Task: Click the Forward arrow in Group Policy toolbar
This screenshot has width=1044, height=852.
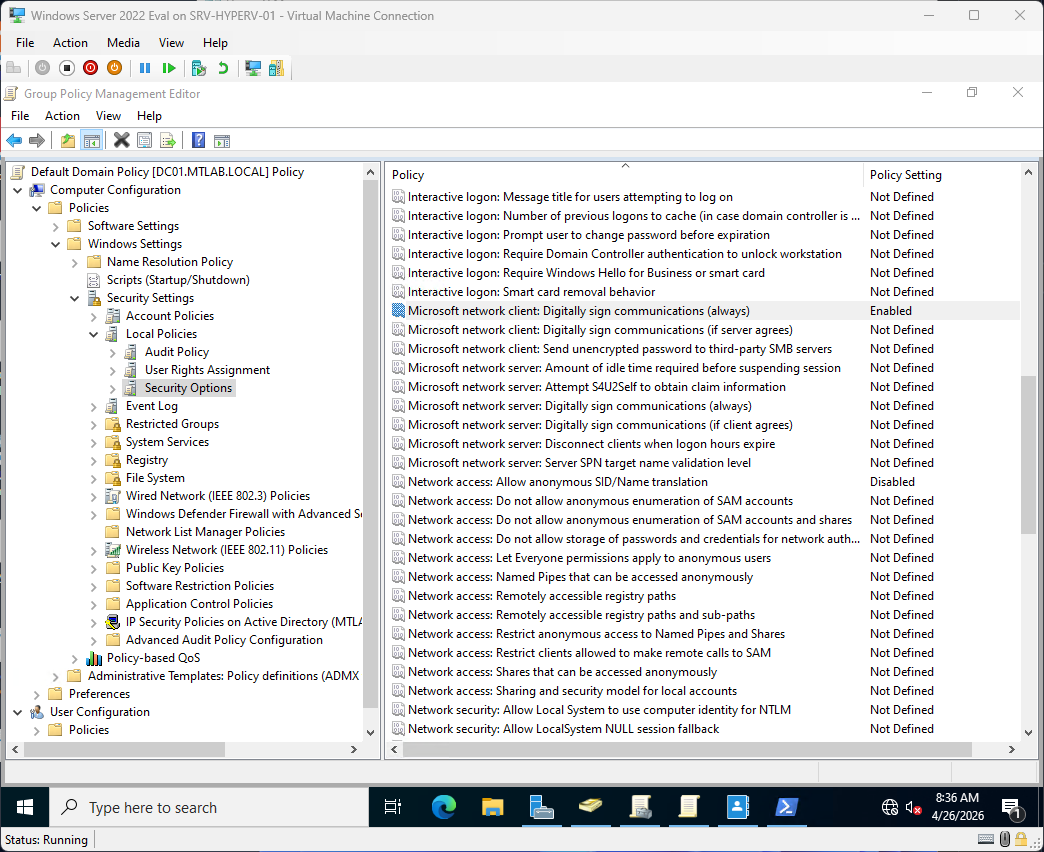Action: point(37,140)
